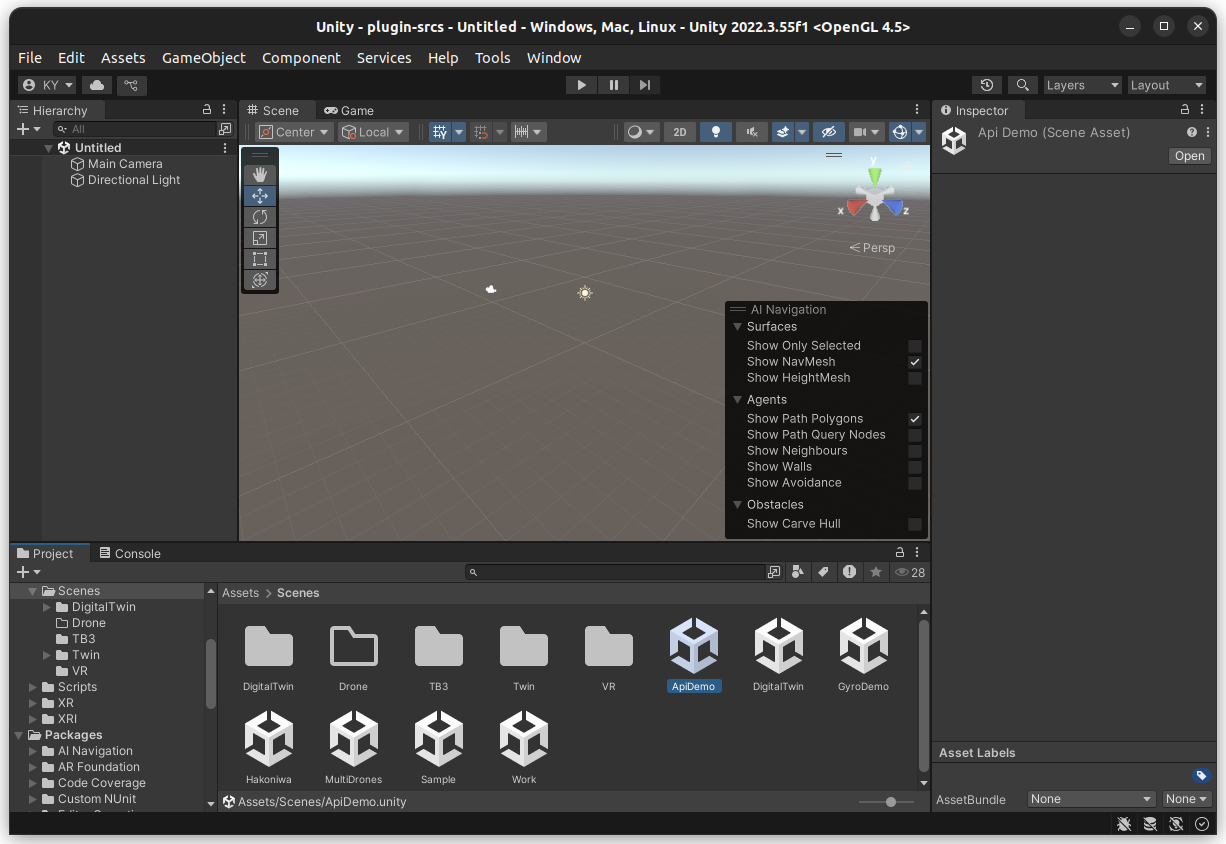The image size is (1226, 844).
Task: Enable Show Walls checkbox
Action: (915, 467)
